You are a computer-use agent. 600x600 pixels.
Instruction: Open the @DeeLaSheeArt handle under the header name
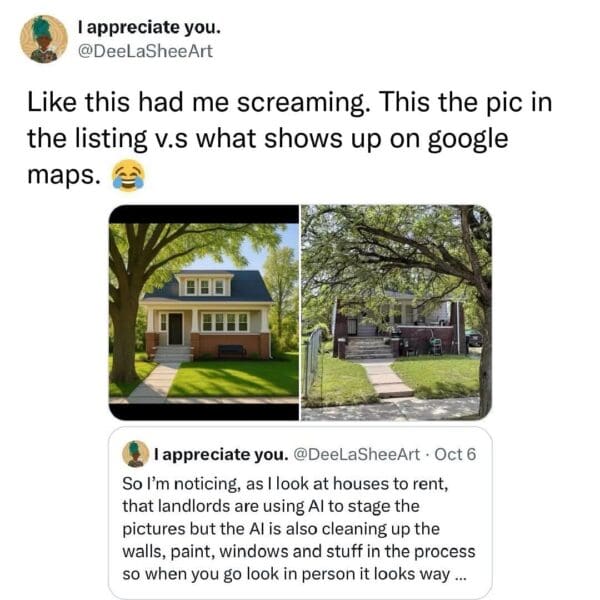point(145,51)
